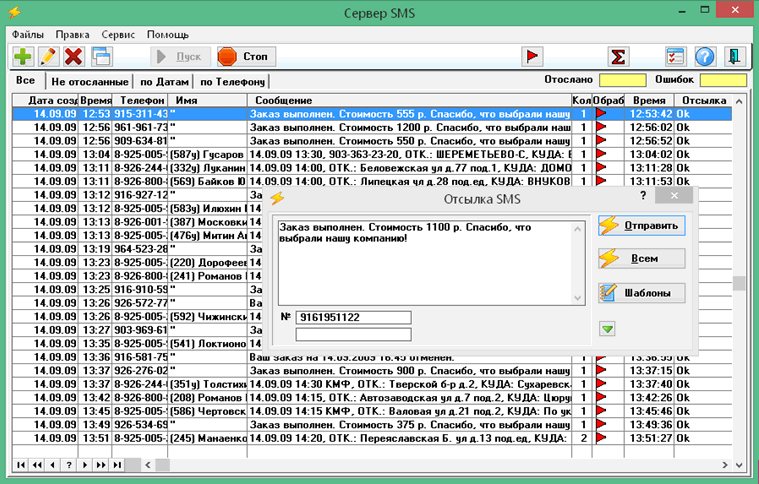The image size is (759, 484).
Task: Click question mark help in Отсылка SMS dialog
Action: pyautogui.click(x=643, y=196)
